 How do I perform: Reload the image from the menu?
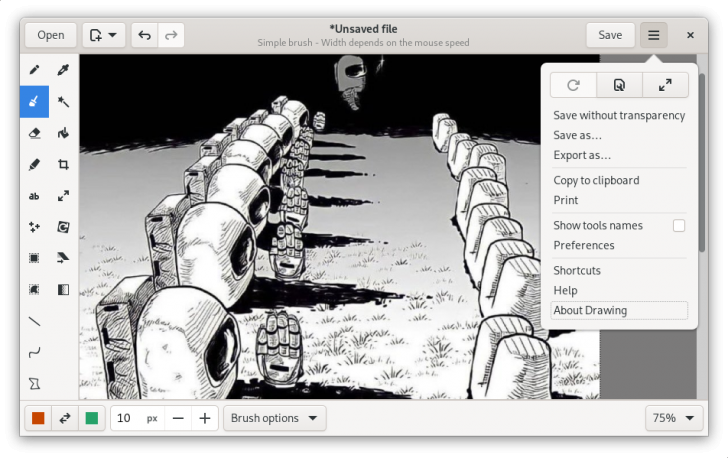tap(573, 85)
